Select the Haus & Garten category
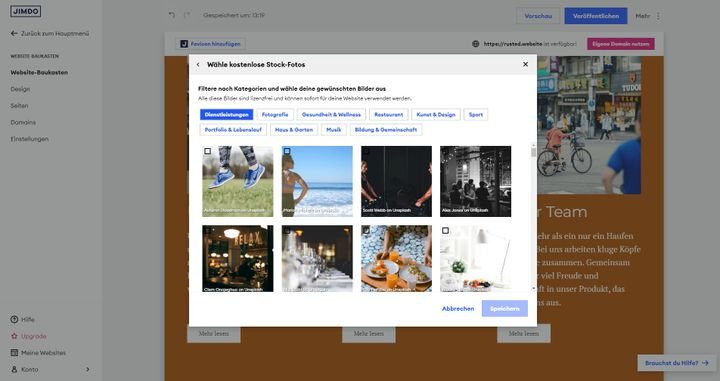The width and height of the screenshot is (720, 381). [x=294, y=130]
